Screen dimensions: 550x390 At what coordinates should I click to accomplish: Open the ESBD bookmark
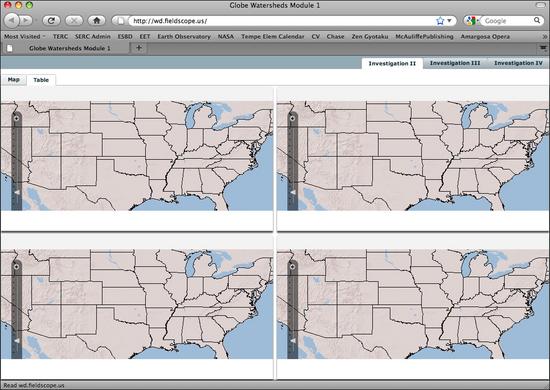(x=125, y=36)
